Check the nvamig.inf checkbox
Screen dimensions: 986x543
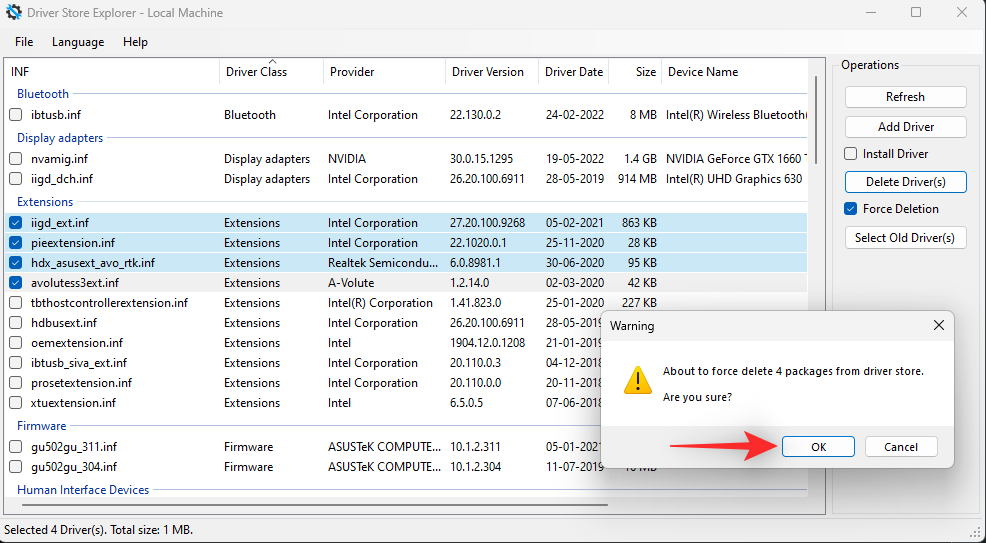[x=16, y=159]
